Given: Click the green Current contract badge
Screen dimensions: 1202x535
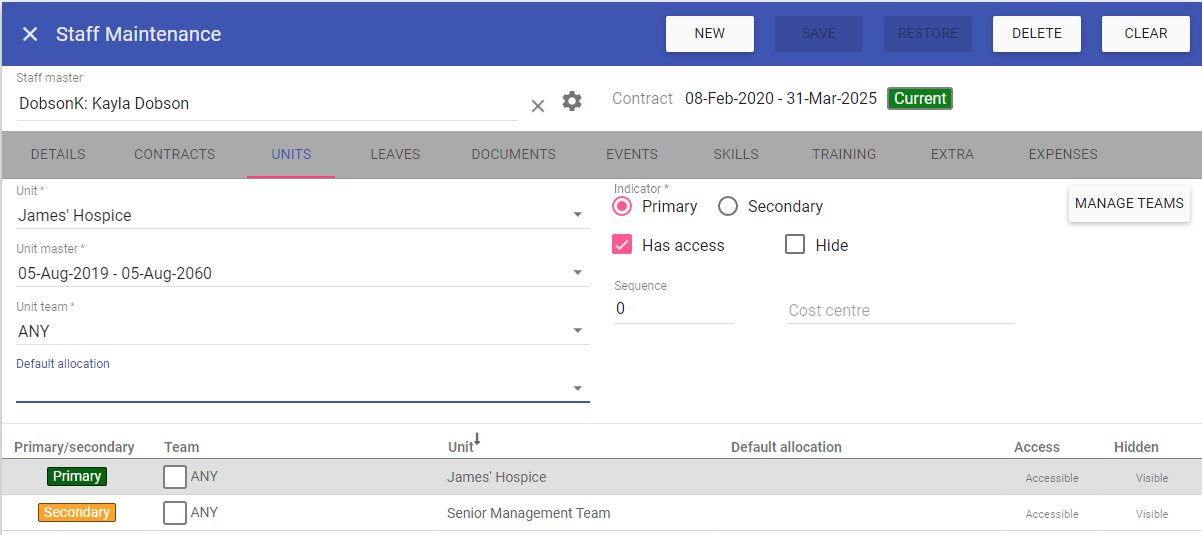Looking at the screenshot, I should point(919,99).
